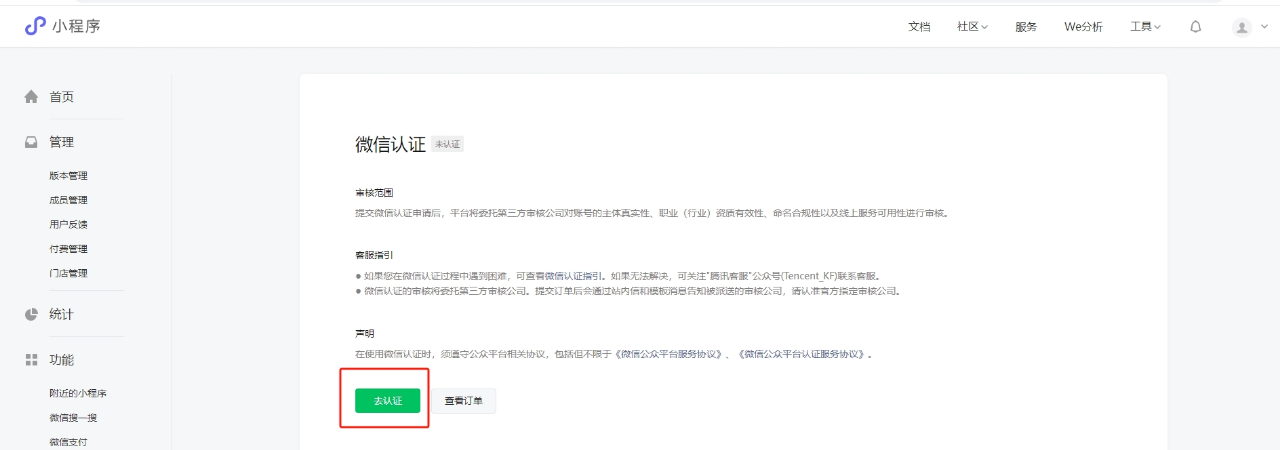Click the 小程序 logo icon
This screenshot has height=450, width=1280.
point(35,26)
